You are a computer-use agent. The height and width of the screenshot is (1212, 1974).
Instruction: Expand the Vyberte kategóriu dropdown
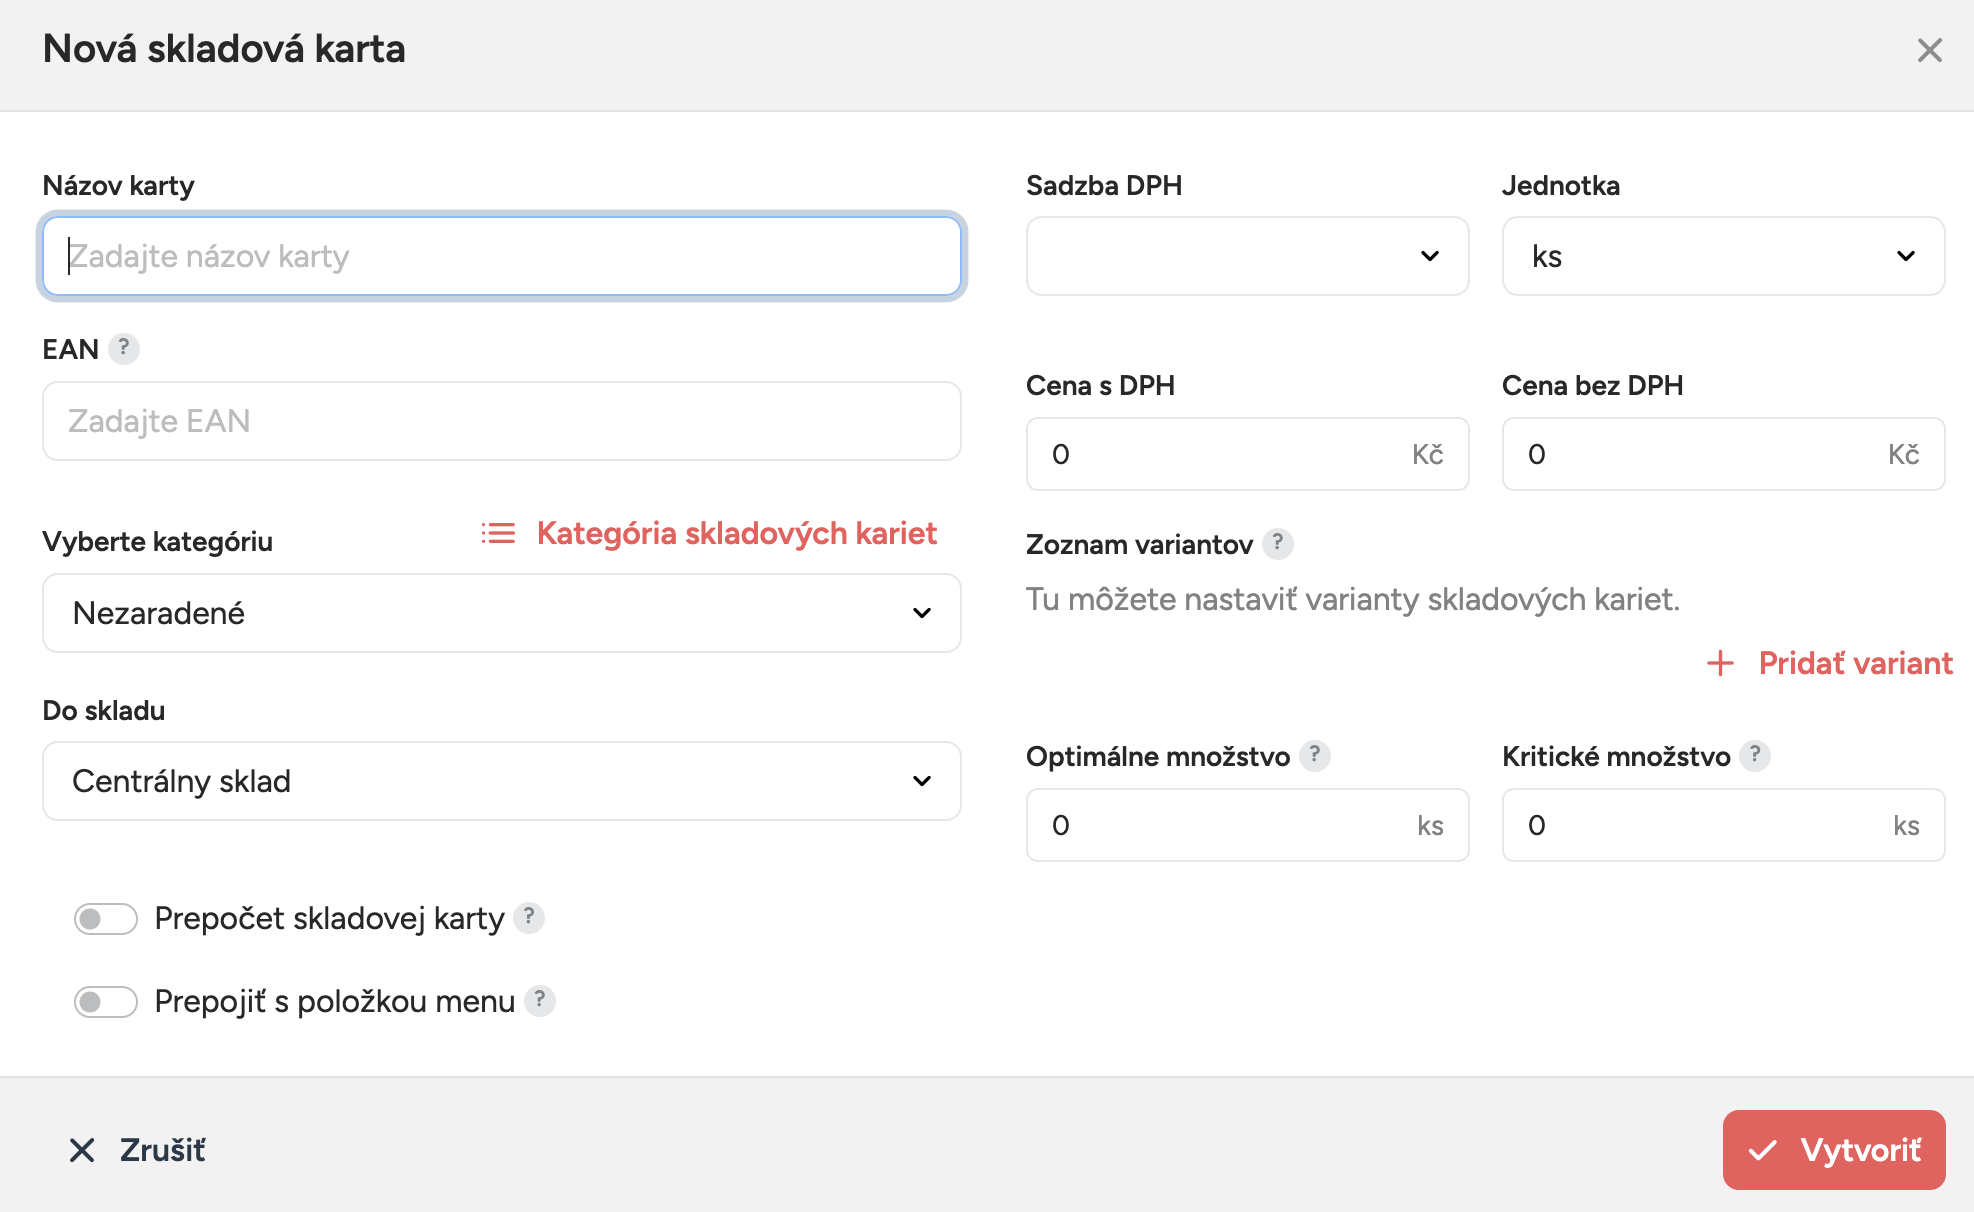pyautogui.click(x=501, y=613)
